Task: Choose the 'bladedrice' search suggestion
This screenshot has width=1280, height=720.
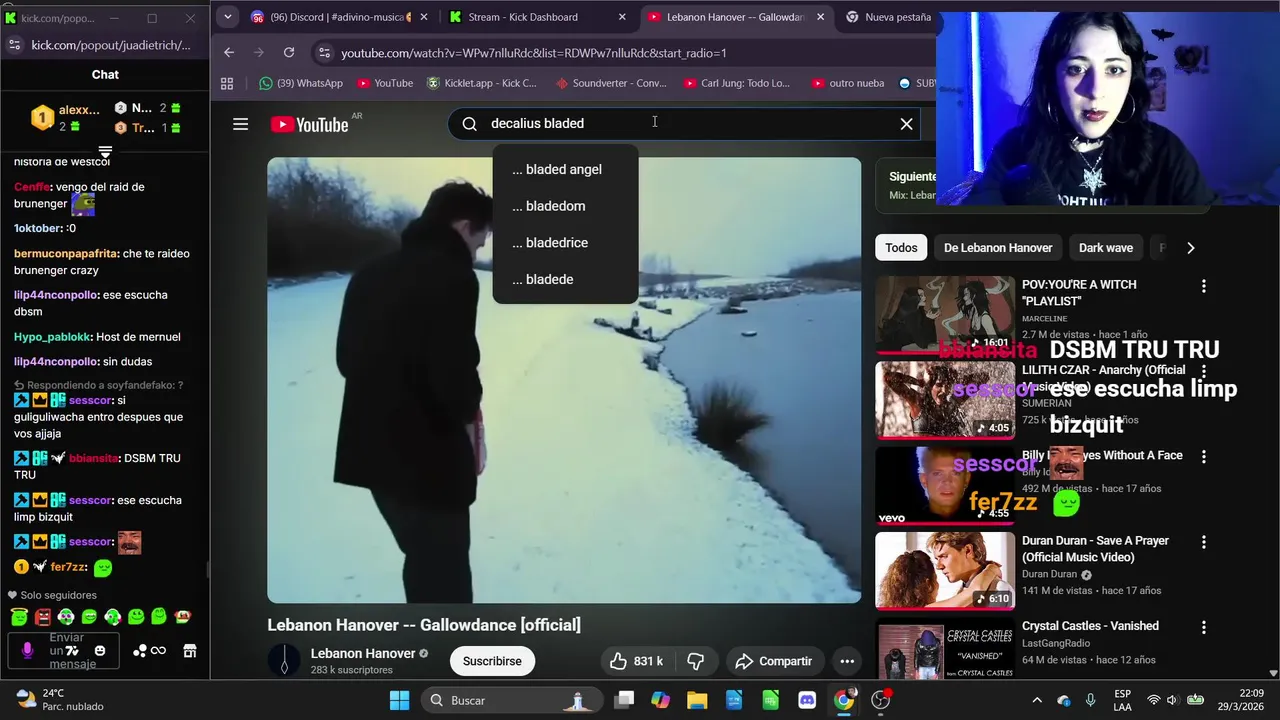Action: 565,243
